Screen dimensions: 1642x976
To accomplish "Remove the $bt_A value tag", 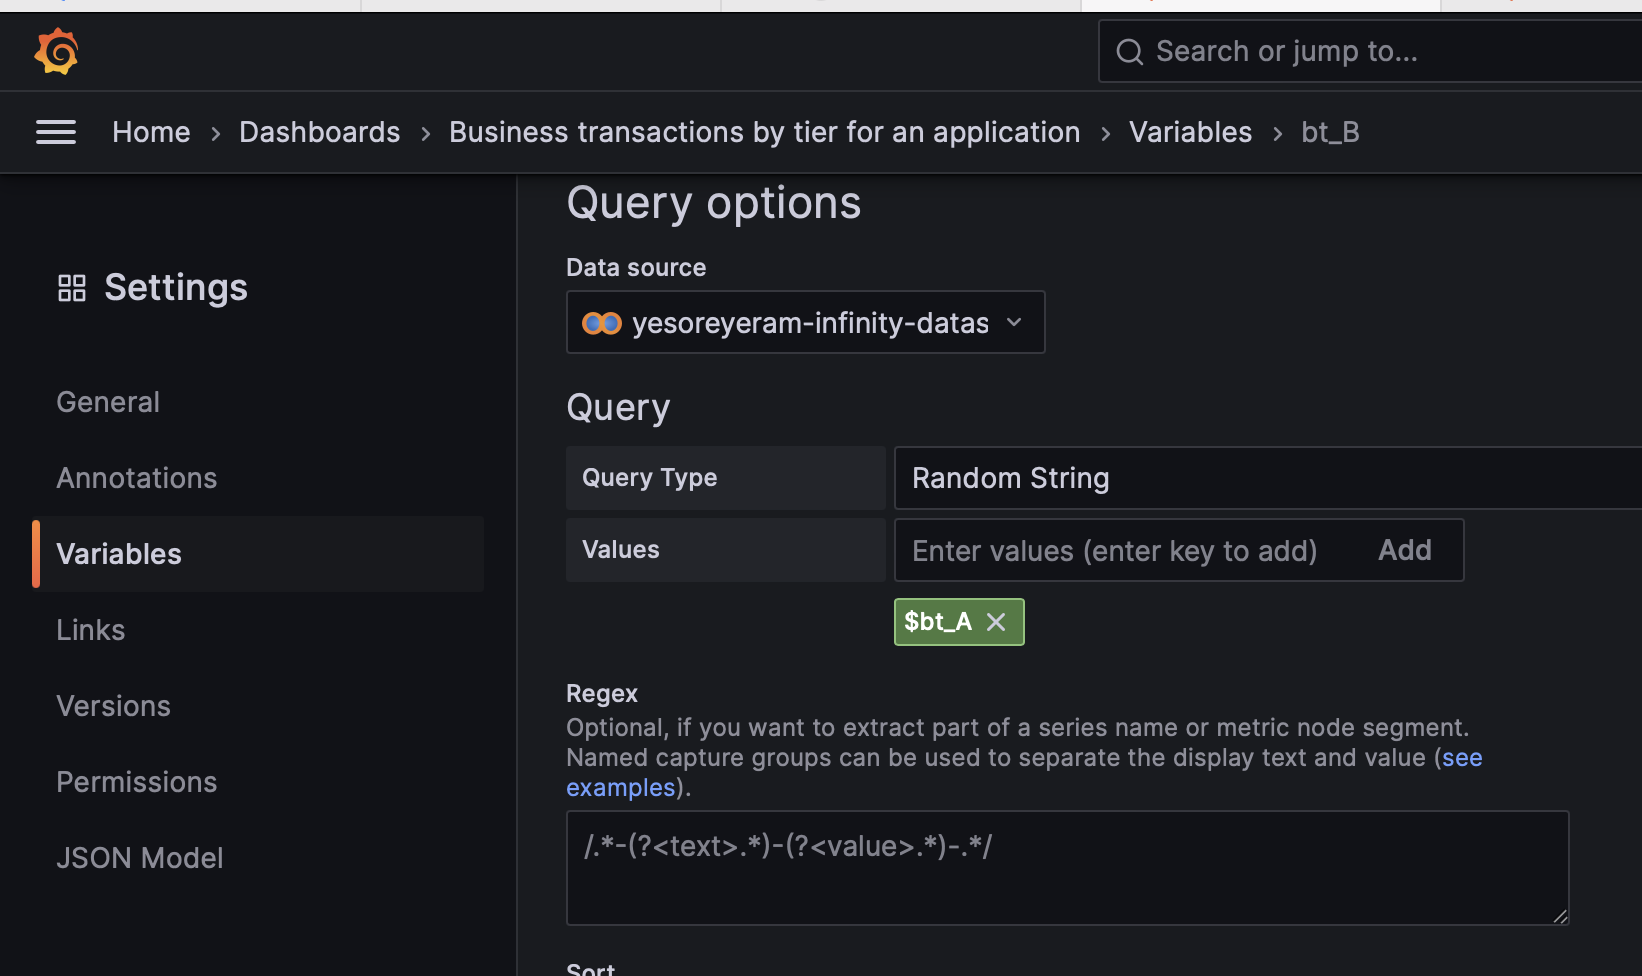I will [996, 622].
